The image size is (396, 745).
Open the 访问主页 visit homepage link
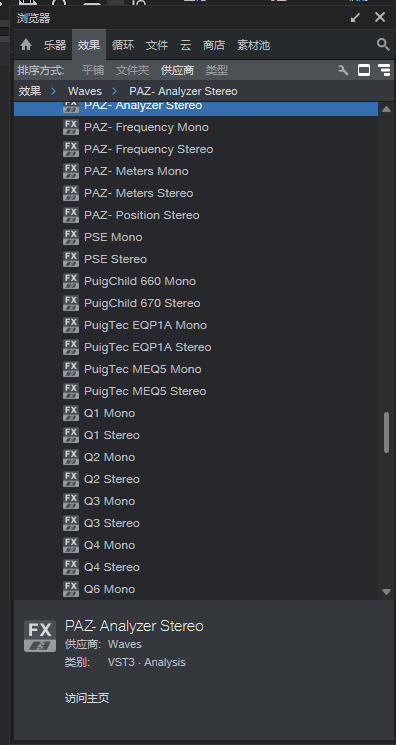[x=87, y=698]
